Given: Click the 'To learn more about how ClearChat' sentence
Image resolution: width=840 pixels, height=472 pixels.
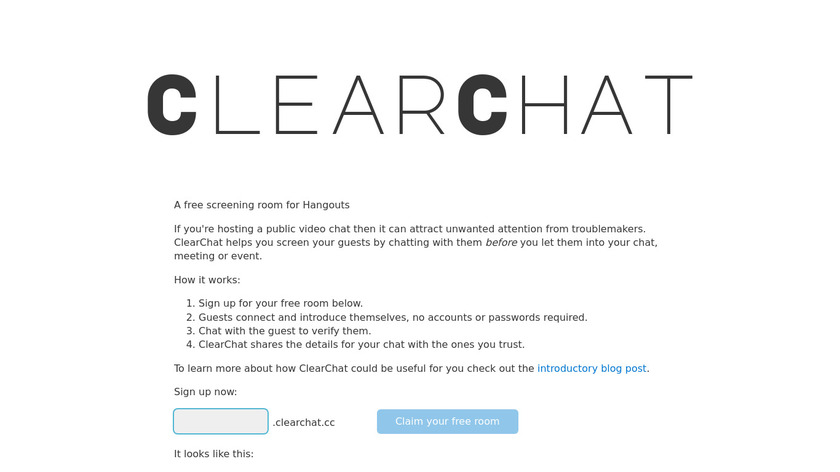Looking at the screenshot, I should [354, 368].
